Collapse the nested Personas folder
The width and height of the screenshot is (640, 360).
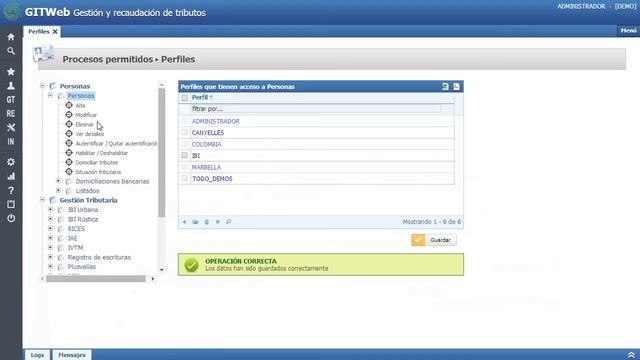(x=51, y=96)
